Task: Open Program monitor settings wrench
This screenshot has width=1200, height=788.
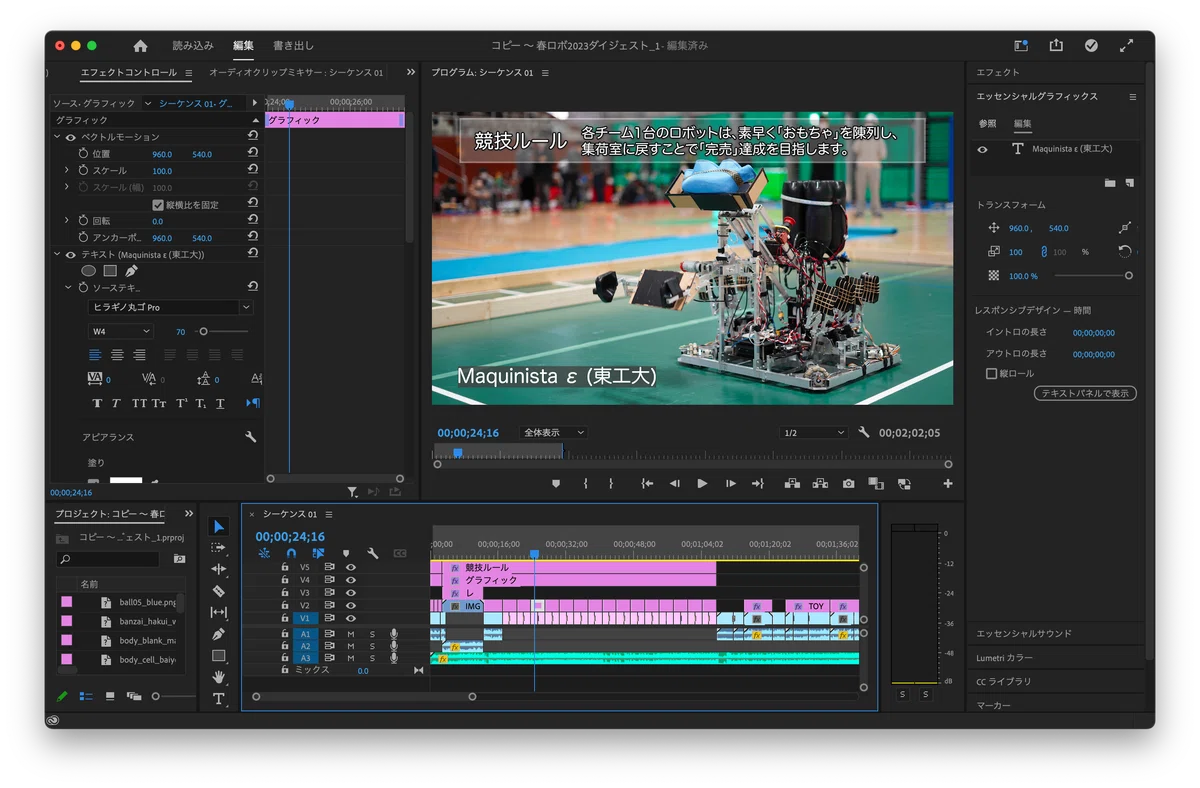Action: (x=864, y=433)
